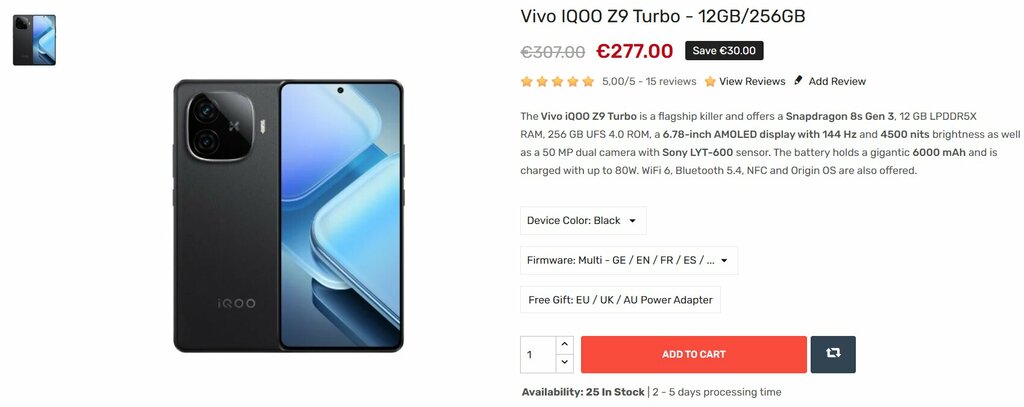Image resolution: width=1024 pixels, height=407 pixels.
Task: Click the Save €30.00 badge
Action: tap(724, 51)
